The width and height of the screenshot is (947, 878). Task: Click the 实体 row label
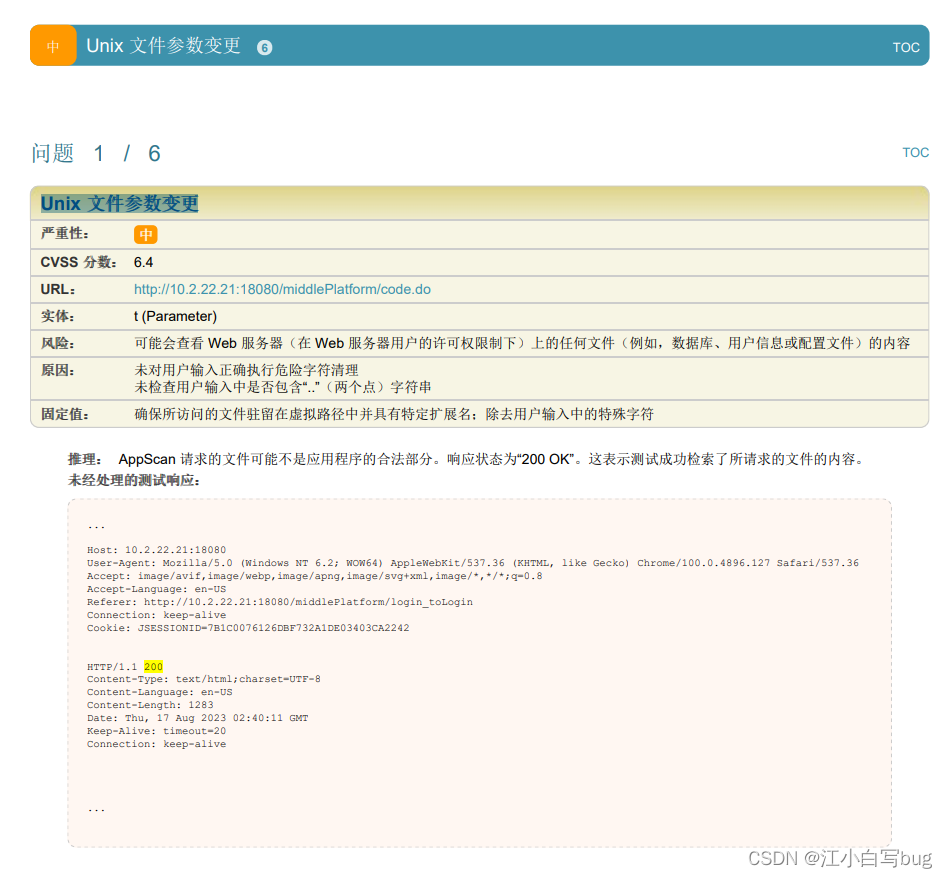click(57, 316)
